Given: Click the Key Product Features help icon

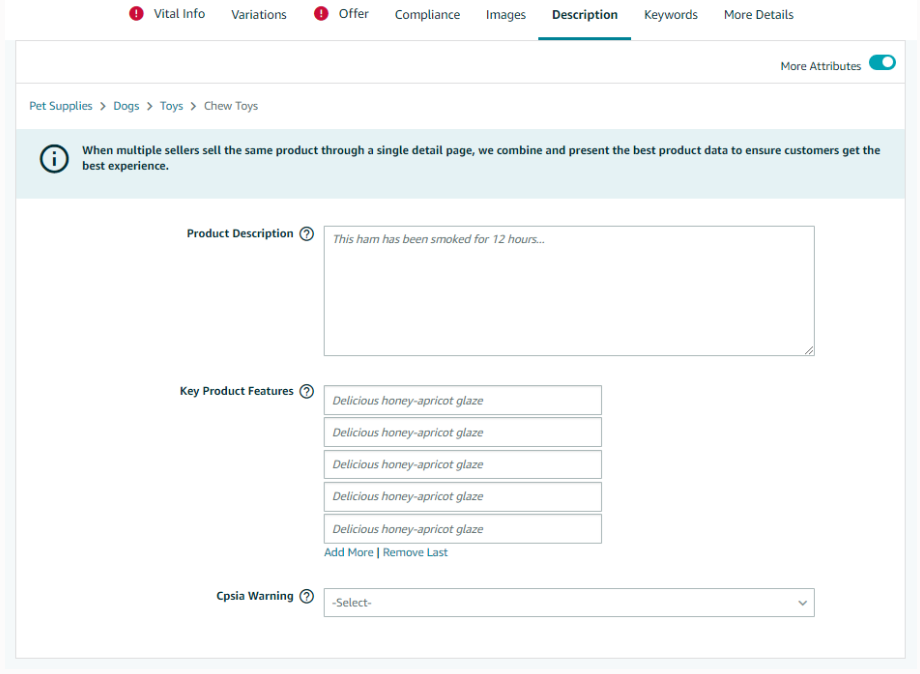Looking at the screenshot, I should coord(306,391).
